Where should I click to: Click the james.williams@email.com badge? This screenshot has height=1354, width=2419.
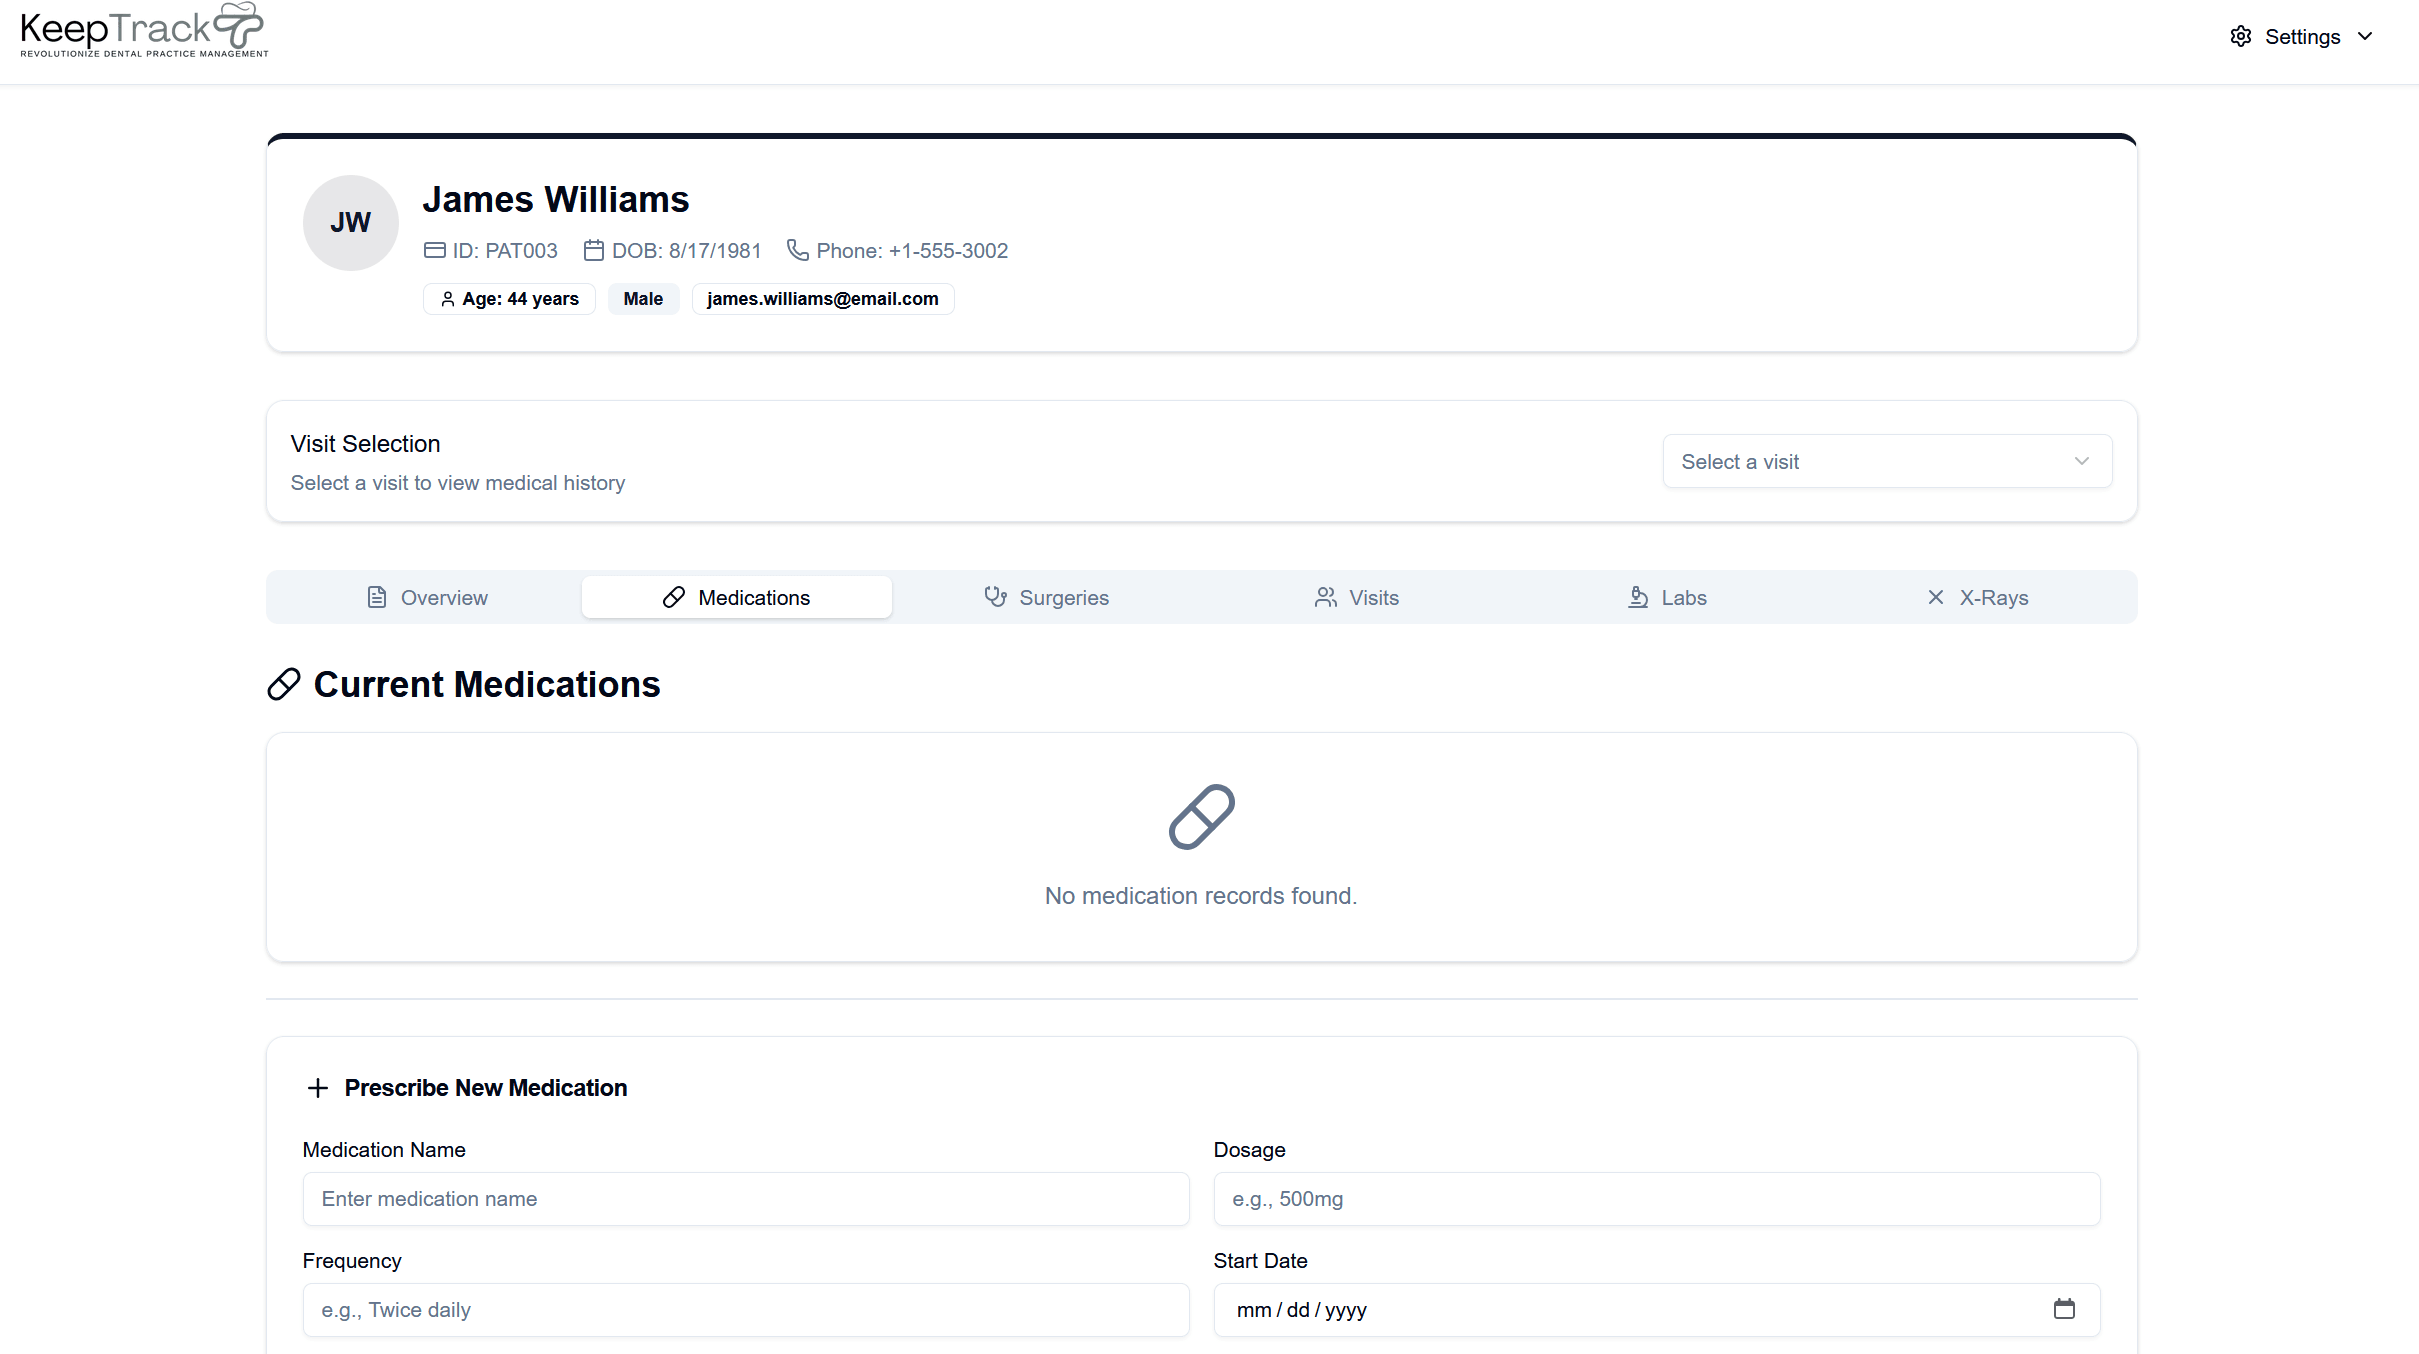coord(822,299)
